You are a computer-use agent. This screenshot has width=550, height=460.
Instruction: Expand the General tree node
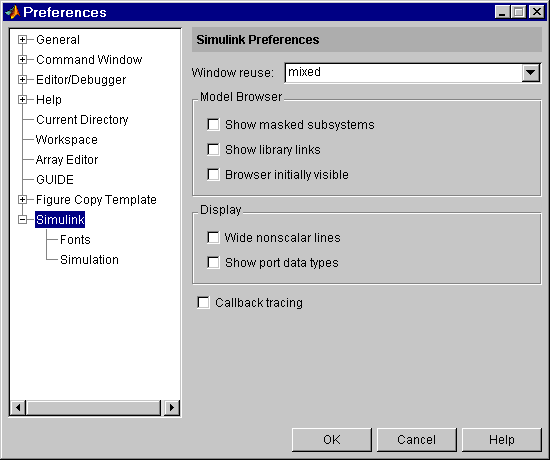point(22,40)
